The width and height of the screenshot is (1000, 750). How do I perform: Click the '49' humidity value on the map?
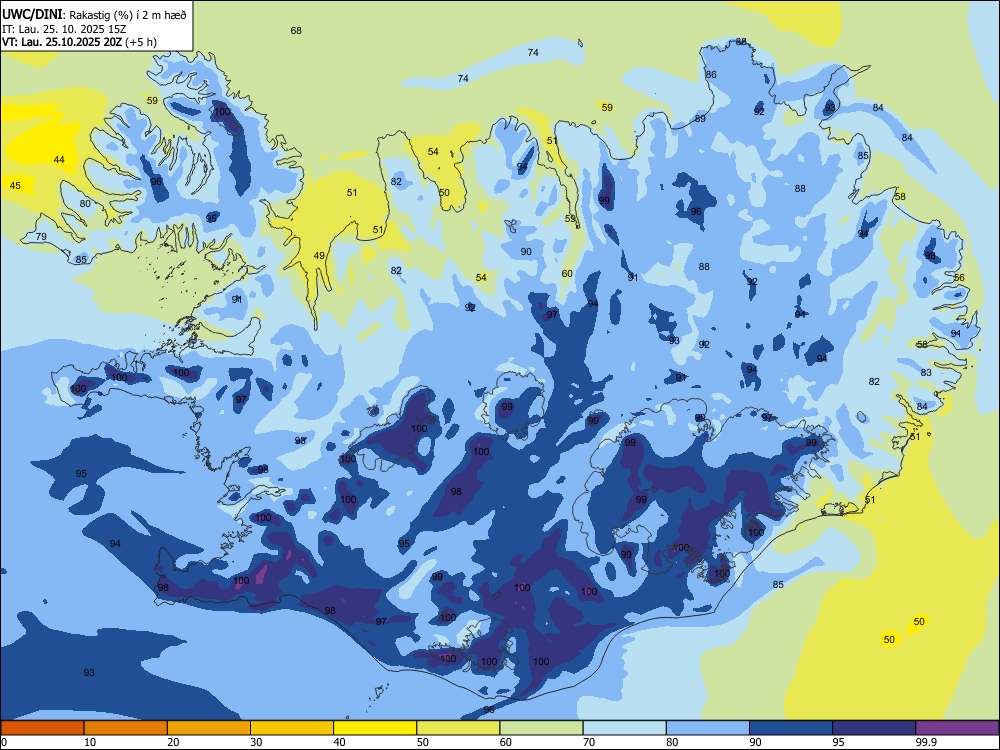[x=319, y=256]
